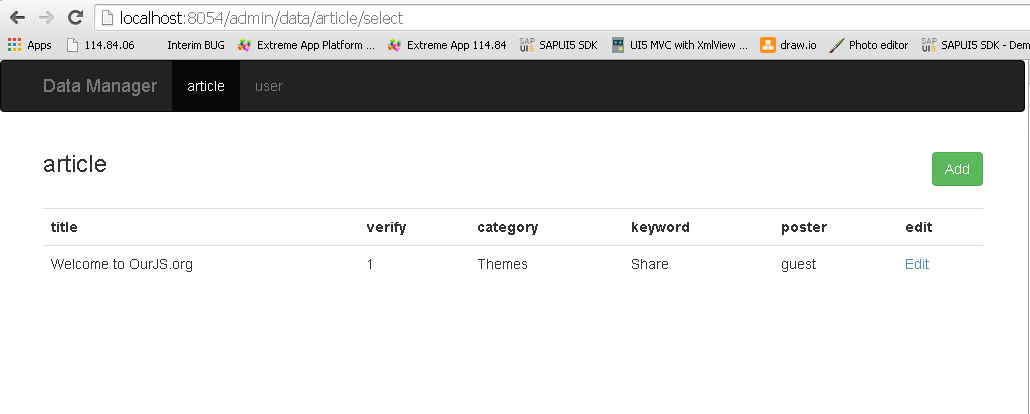Select the article tab in navbar
Image resolution: width=1030 pixels, height=414 pixels.
206,86
